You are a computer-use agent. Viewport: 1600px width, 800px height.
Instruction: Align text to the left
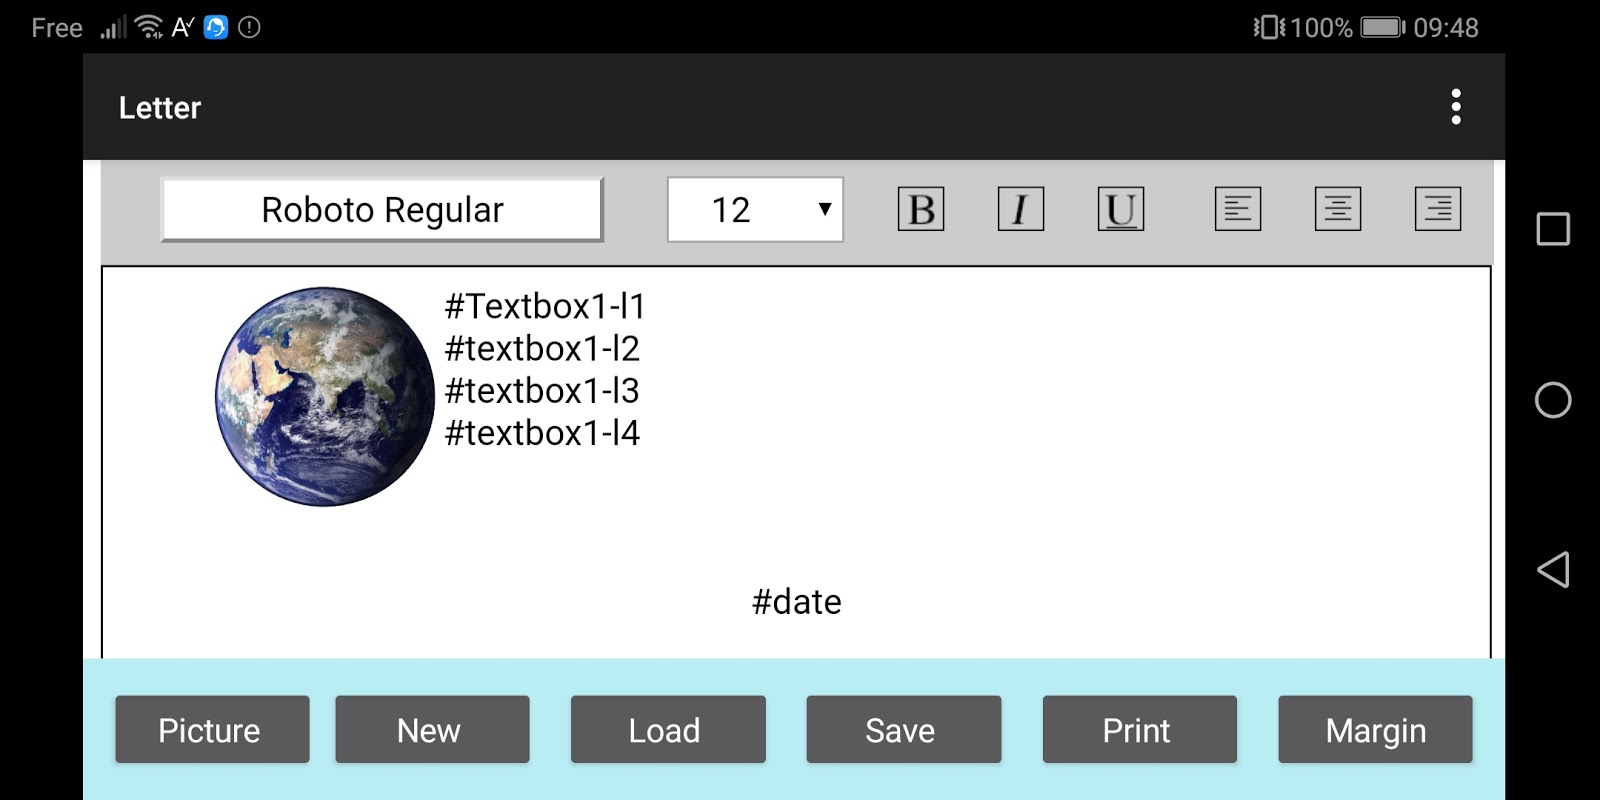click(x=1238, y=209)
